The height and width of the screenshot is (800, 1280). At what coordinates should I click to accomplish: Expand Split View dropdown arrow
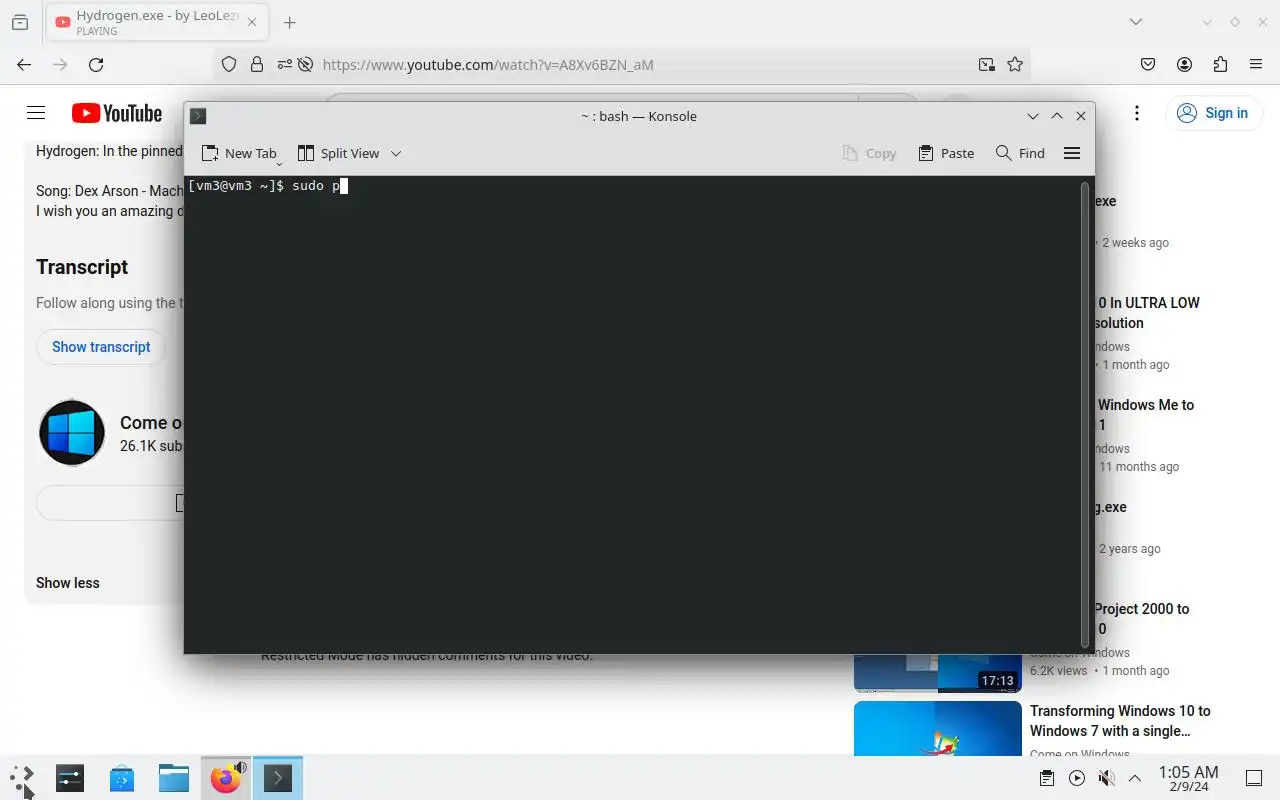(x=396, y=153)
